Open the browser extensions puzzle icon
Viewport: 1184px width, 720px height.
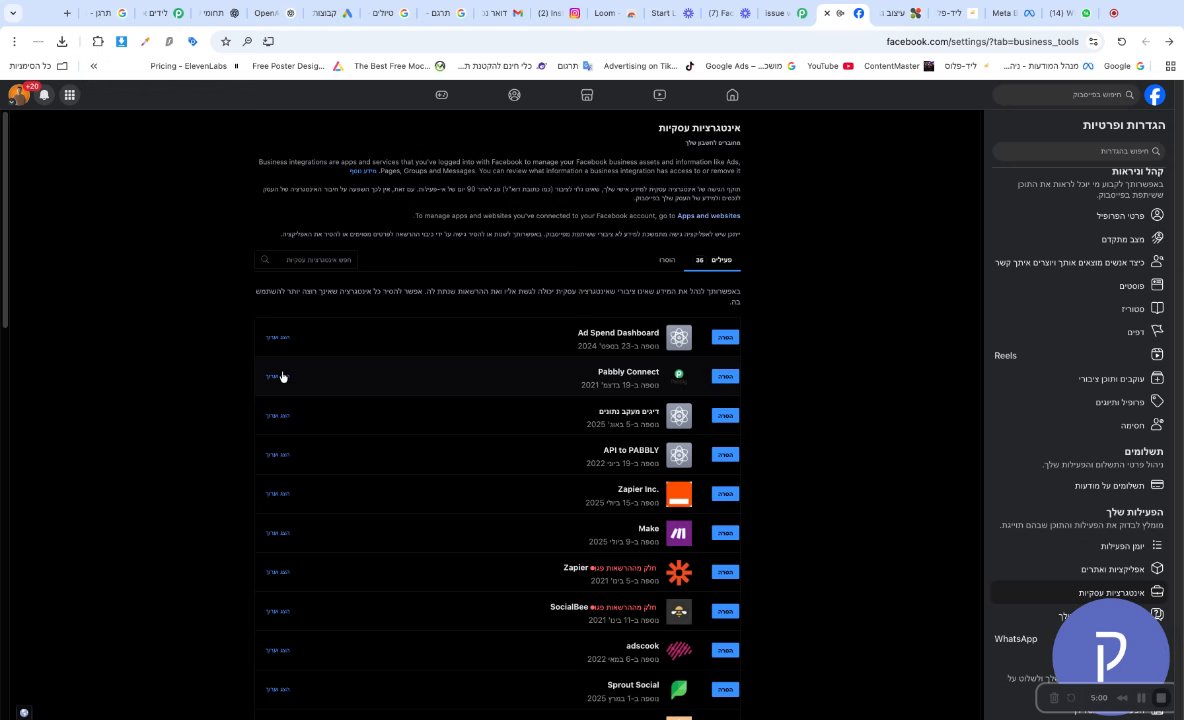(97, 42)
